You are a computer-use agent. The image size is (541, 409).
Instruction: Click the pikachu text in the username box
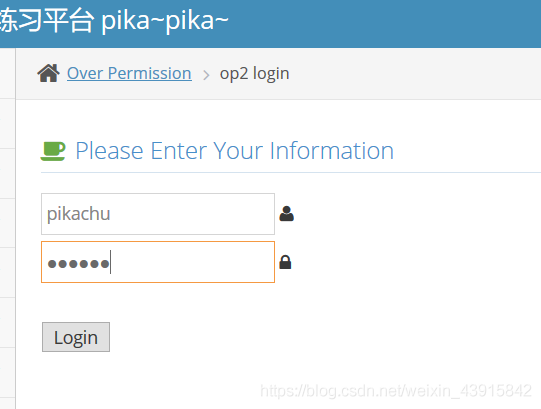(x=79, y=214)
